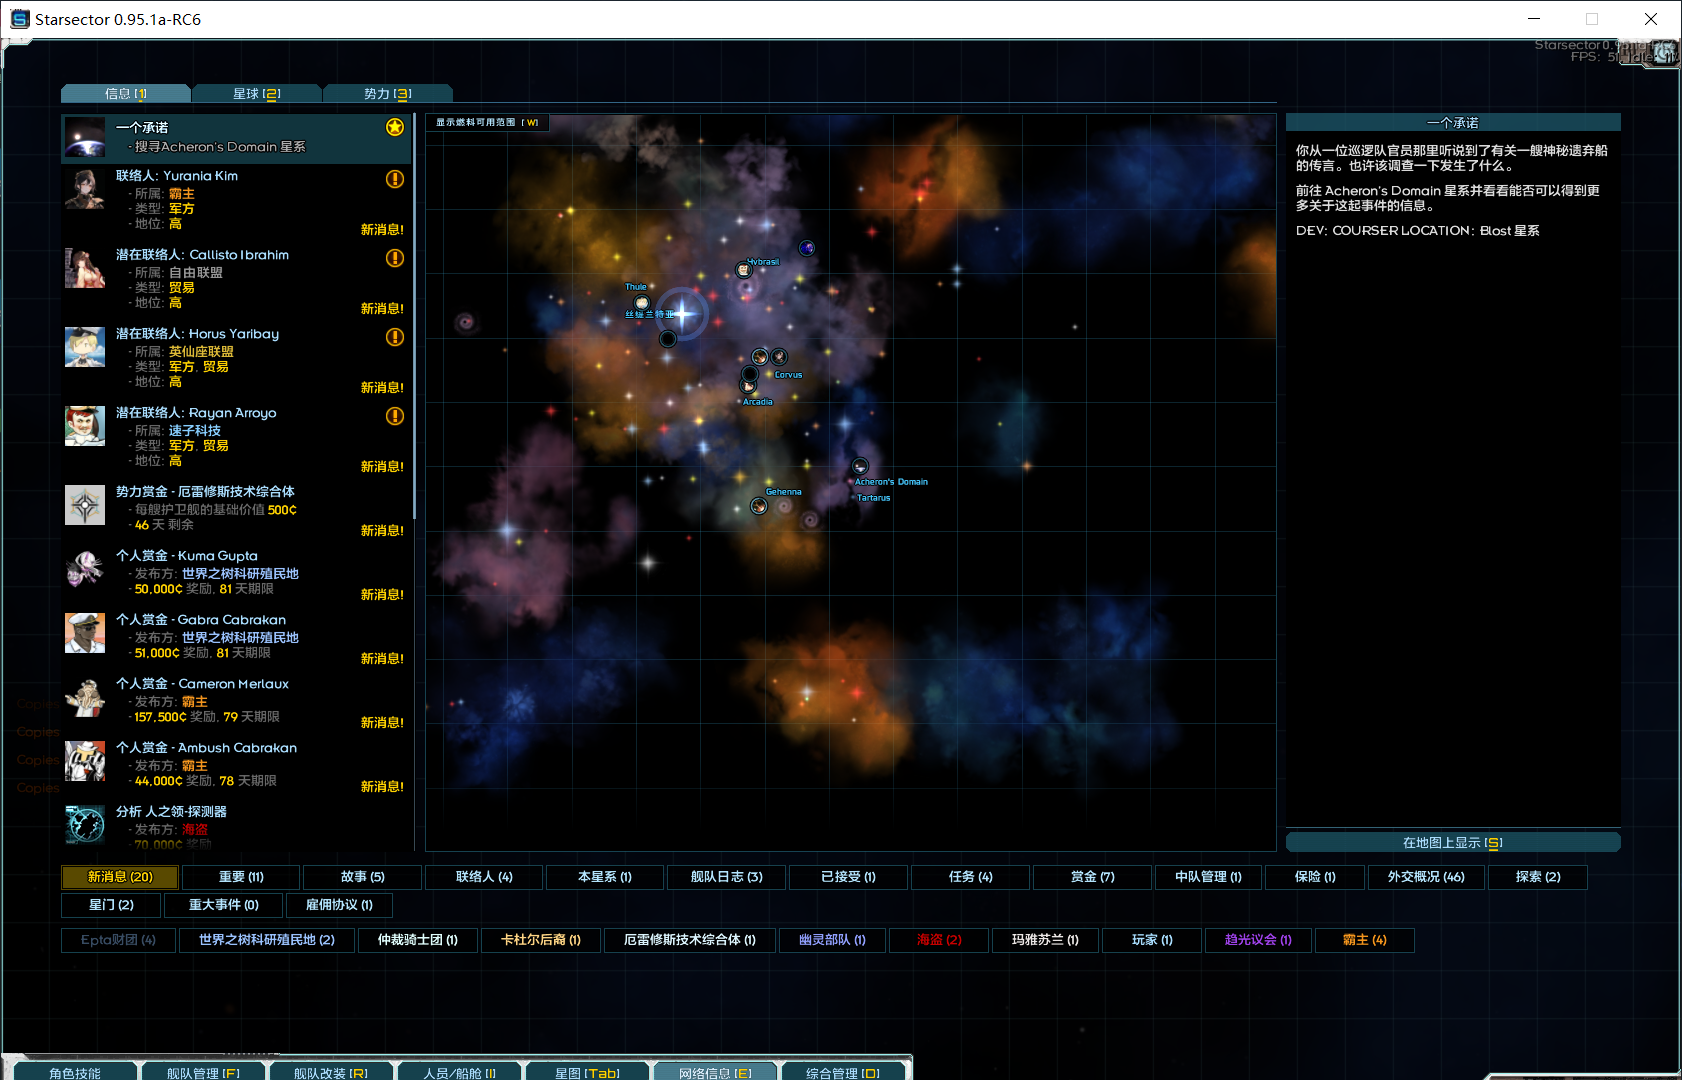Toggle the 海盗 (2) faction filter

click(x=939, y=940)
